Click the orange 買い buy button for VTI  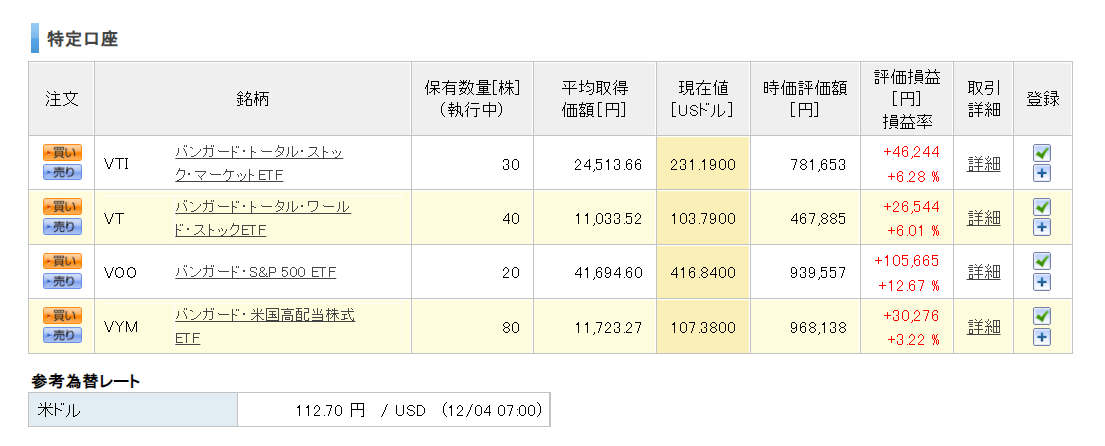coord(62,152)
